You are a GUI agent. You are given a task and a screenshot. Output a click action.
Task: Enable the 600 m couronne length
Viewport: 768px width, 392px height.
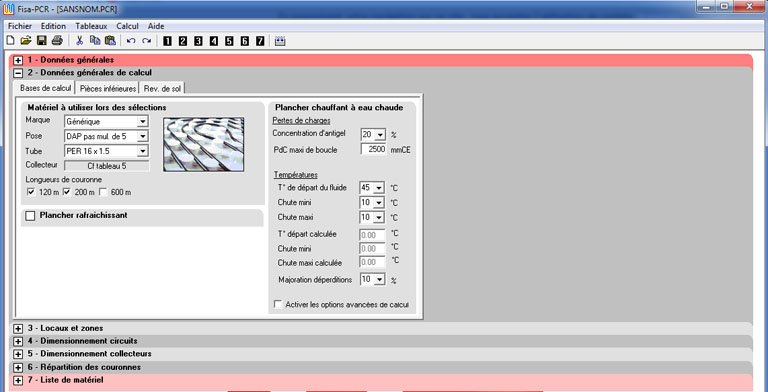pyautogui.click(x=103, y=192)
